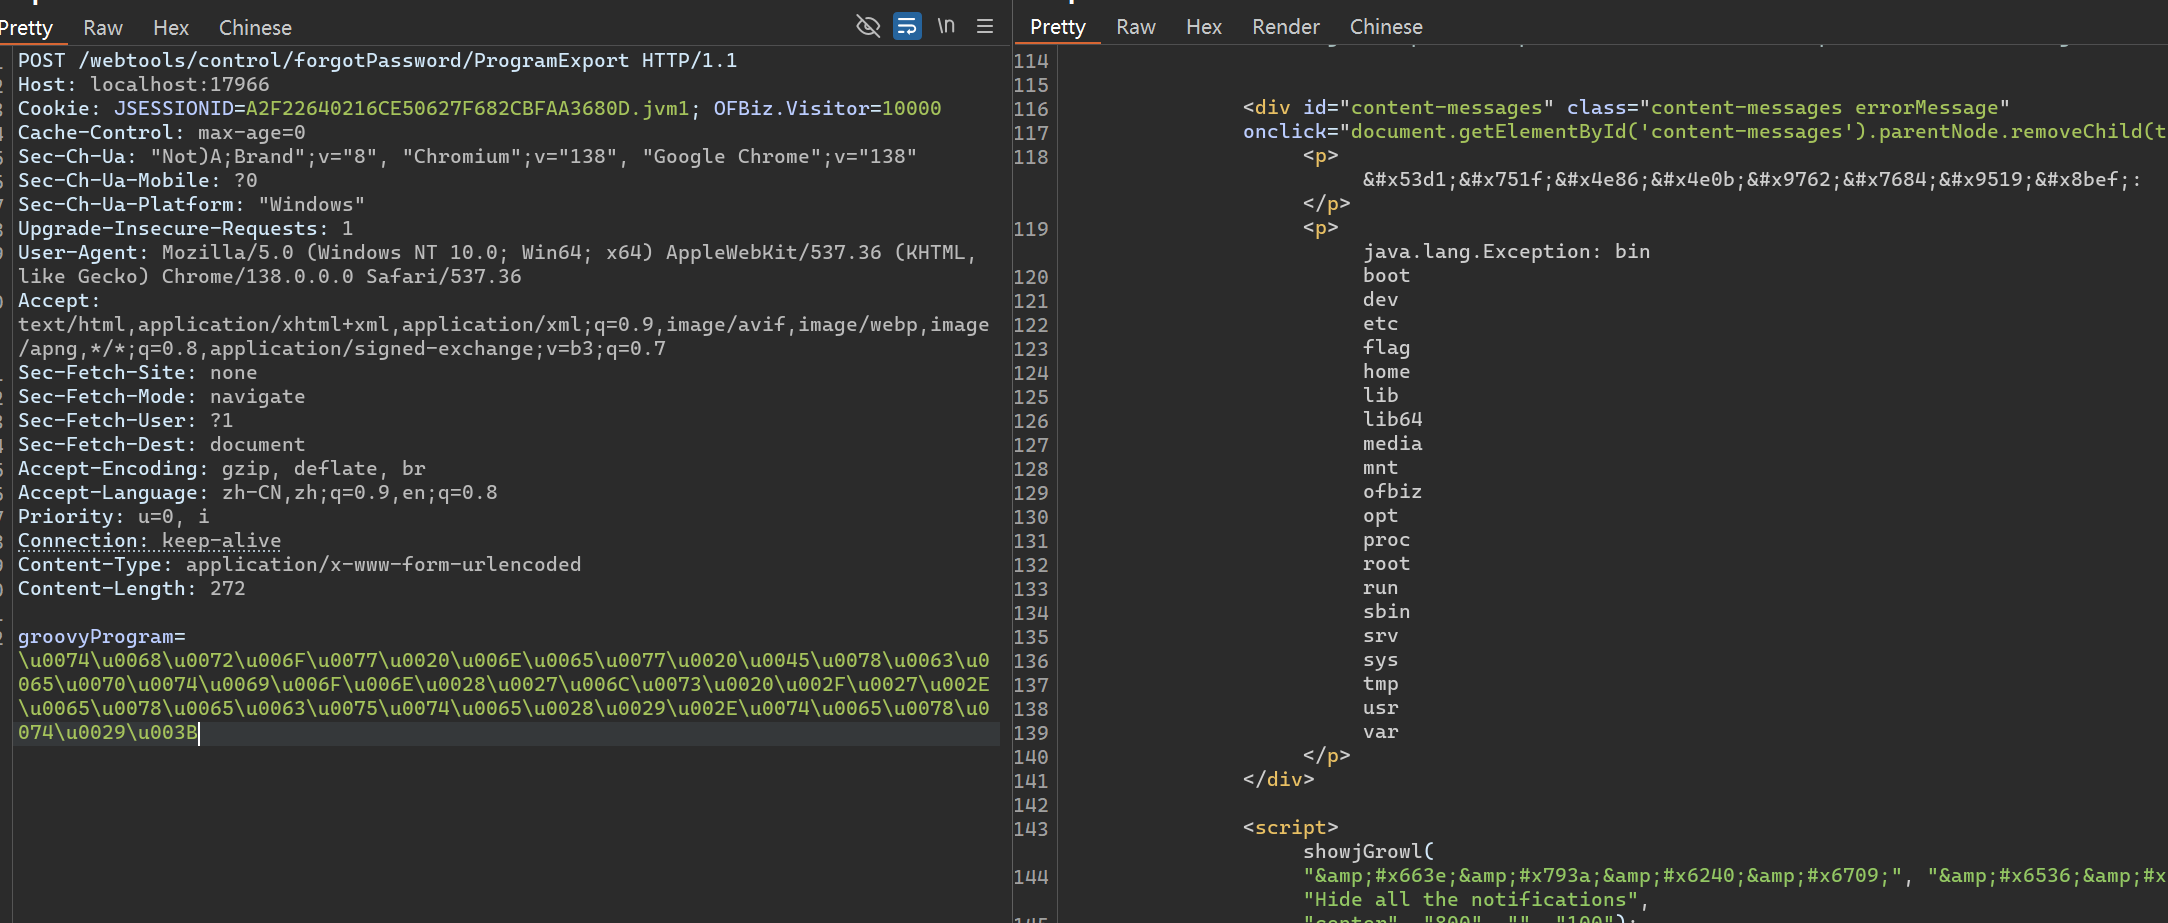Click the 'usr' entry in response output
The image size is (2168, 923).
point(1380,708)
